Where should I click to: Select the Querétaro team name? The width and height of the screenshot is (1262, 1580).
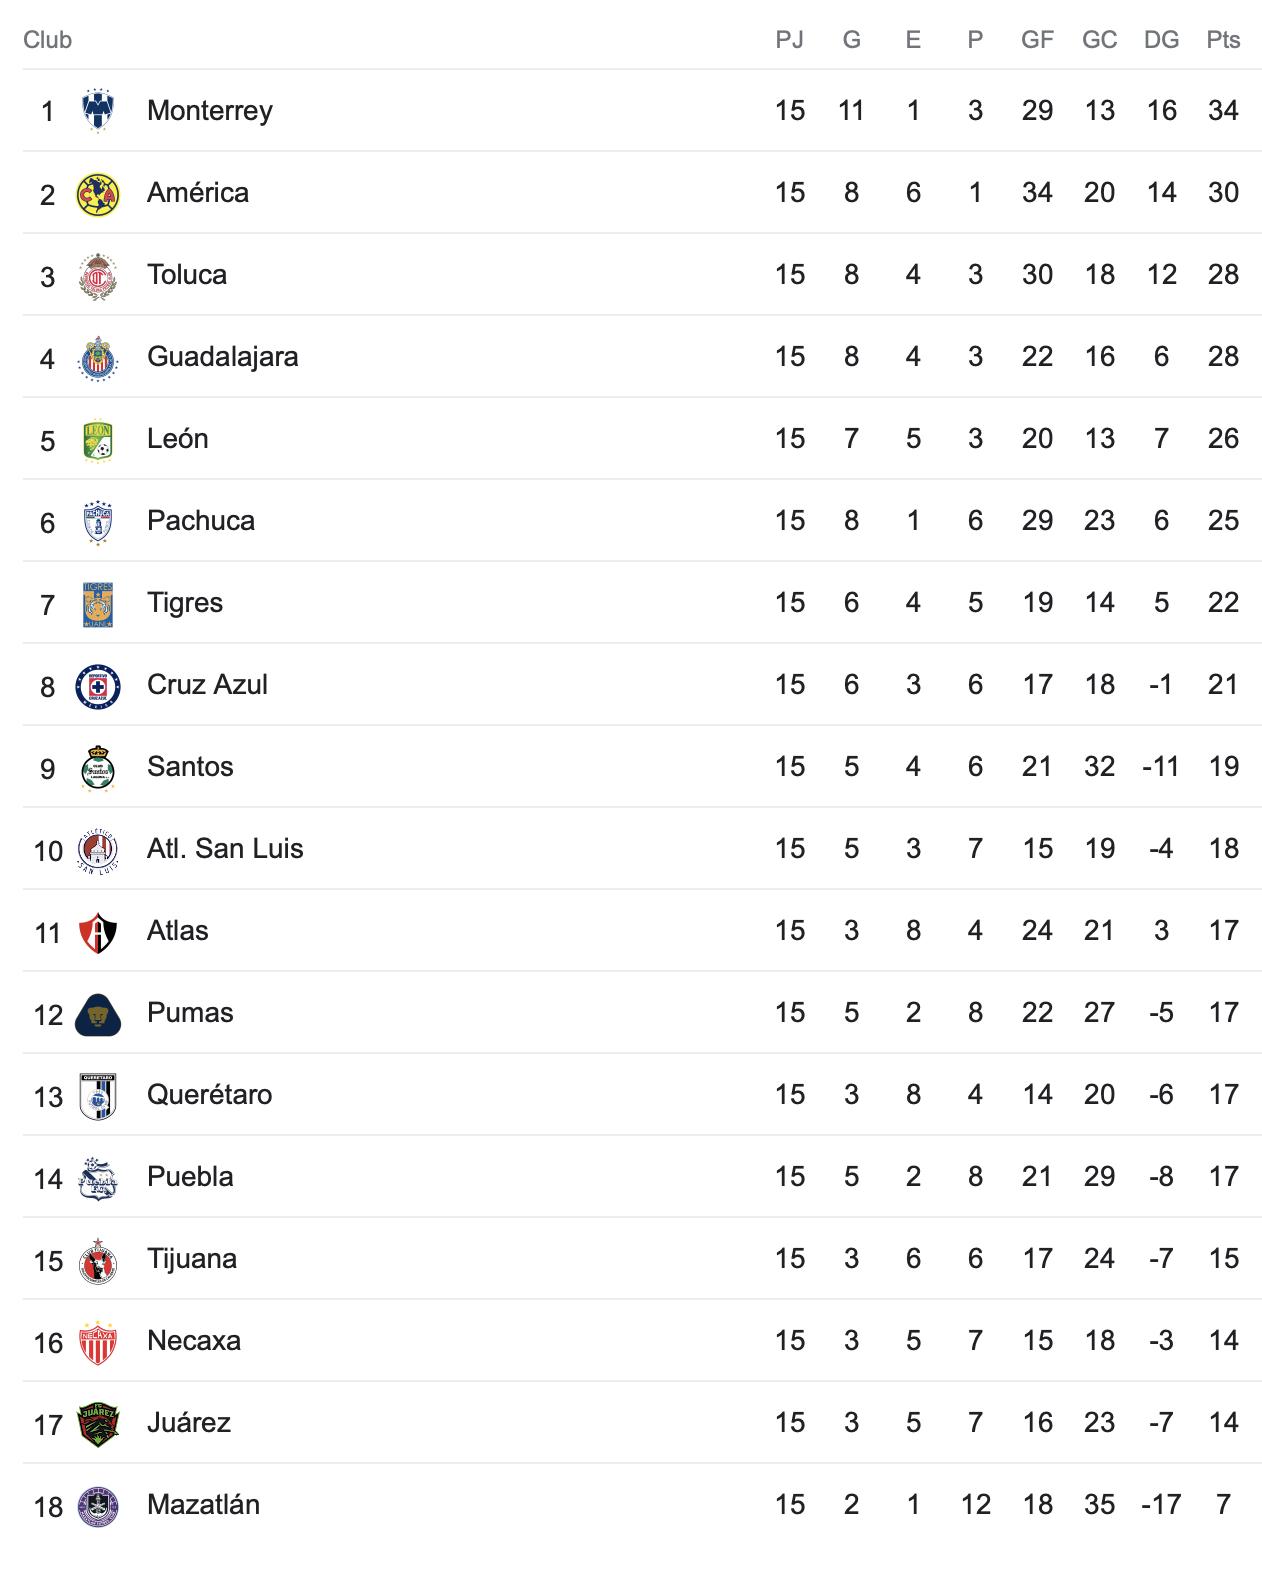[209, 1095]
